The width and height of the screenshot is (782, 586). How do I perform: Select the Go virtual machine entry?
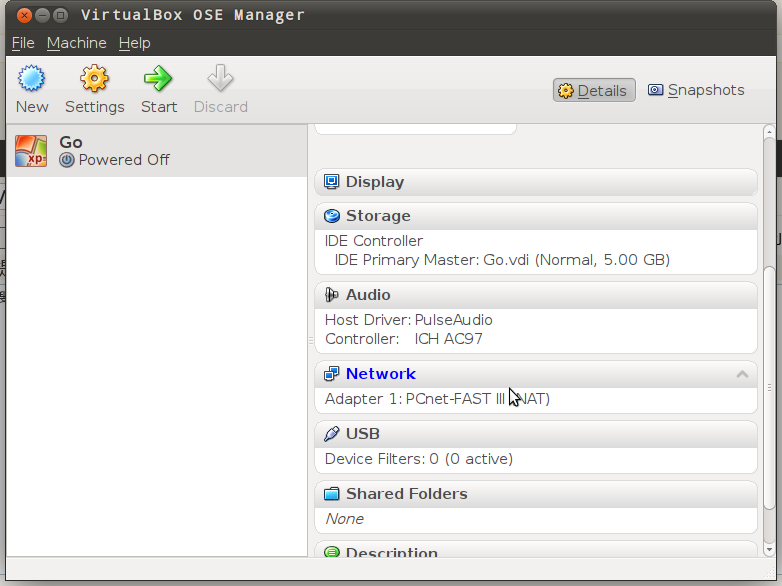tap(157, 151)
